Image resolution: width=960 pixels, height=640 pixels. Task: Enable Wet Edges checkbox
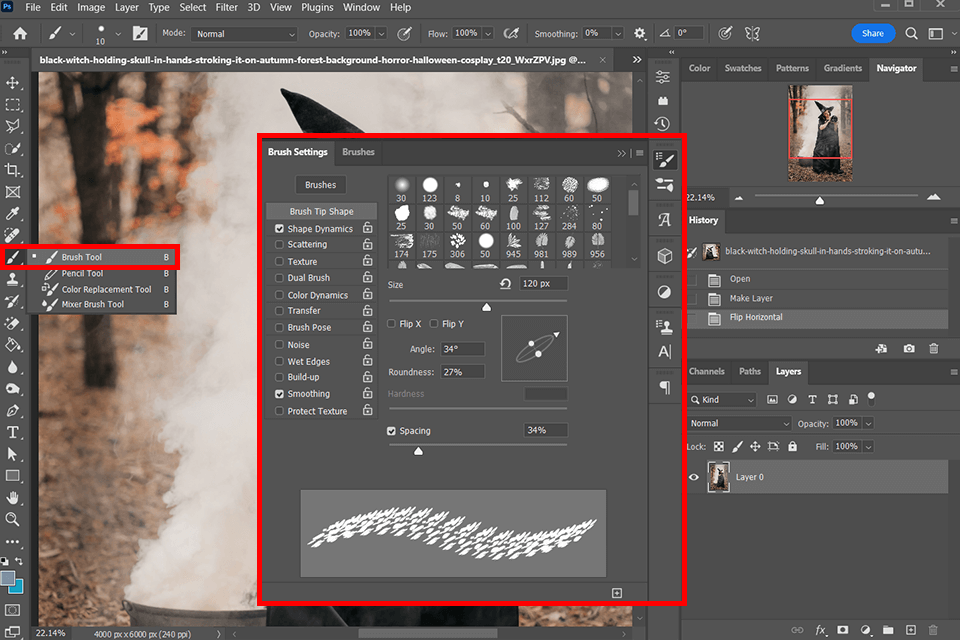(x=279, y=361)
